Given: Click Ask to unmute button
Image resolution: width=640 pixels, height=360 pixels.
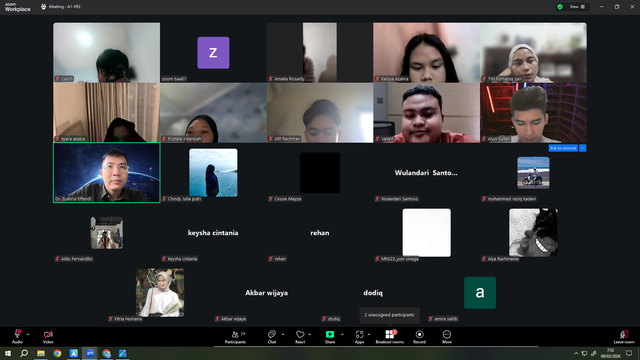Looking at the screenshot, I should [563, 148].
